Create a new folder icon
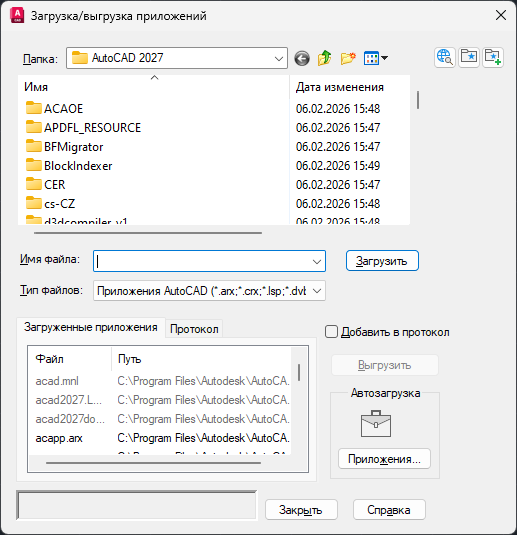This screenshot has width=517, height=535. (x=348, y=58)
